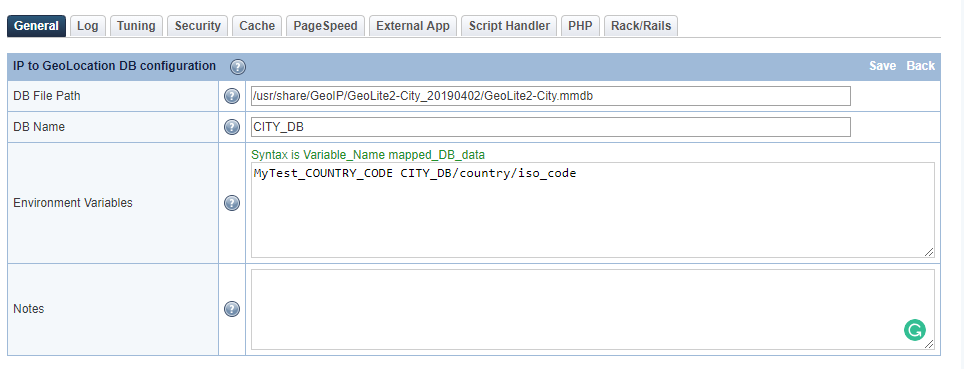
Task: Click the Back link
Action: pyautogui.click(x=921, y=66)
